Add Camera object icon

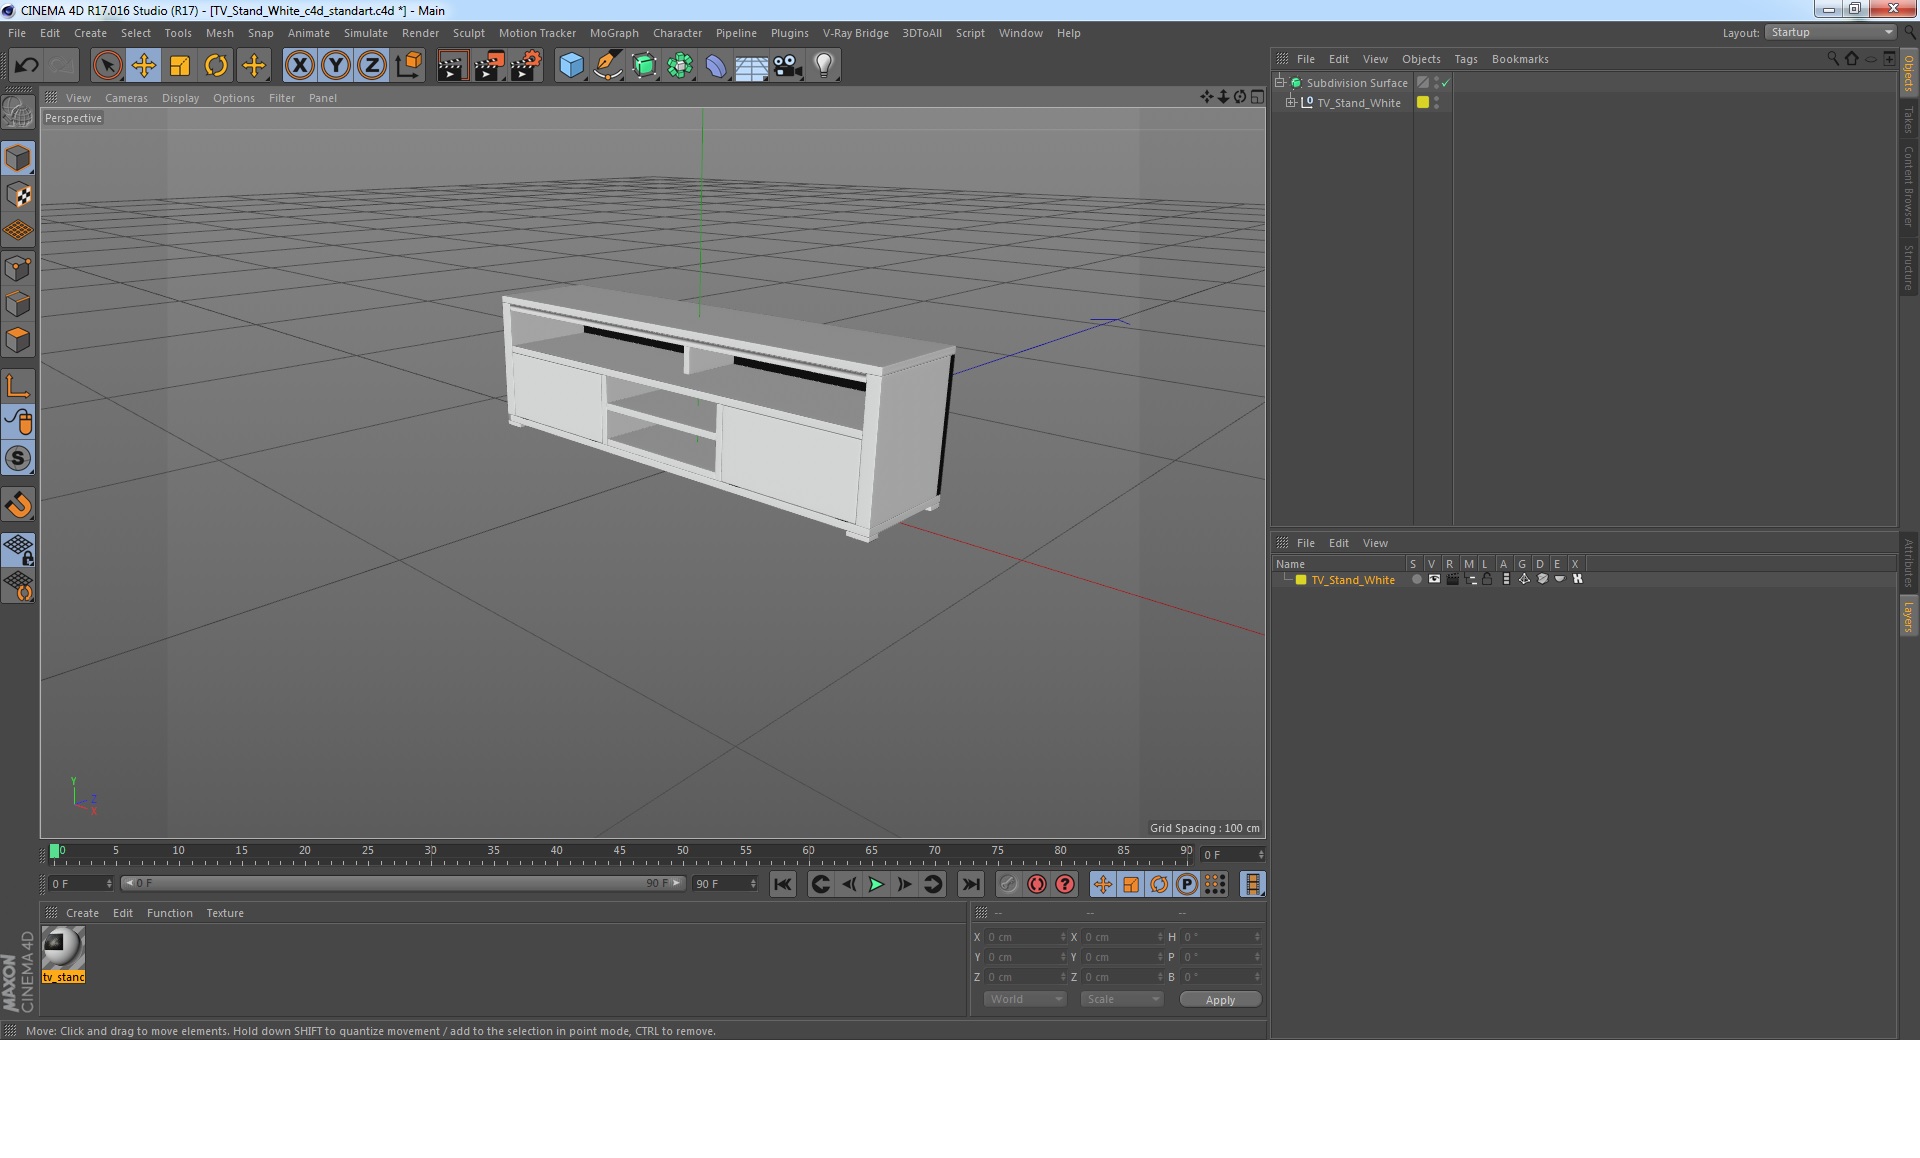pos(787,66)
